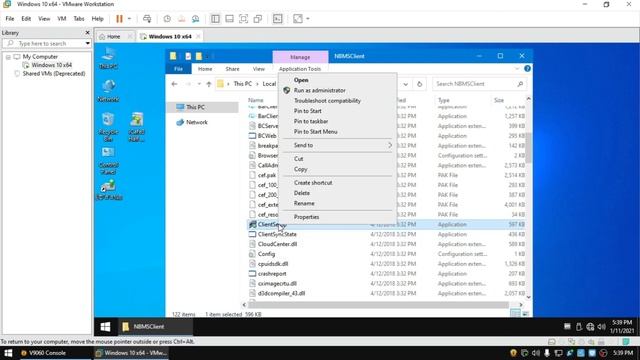Open Properties from the context menu

click(307, 217)
